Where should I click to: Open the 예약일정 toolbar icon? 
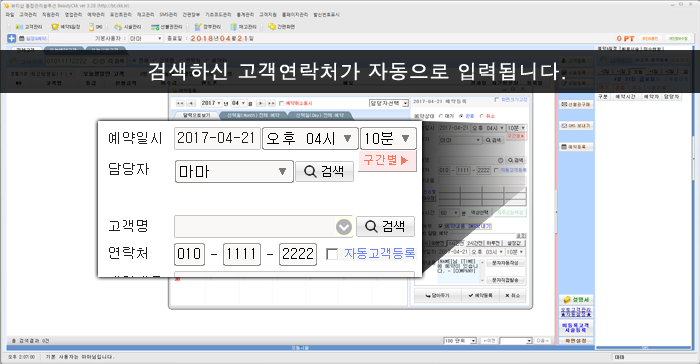[x=54, y=27]
